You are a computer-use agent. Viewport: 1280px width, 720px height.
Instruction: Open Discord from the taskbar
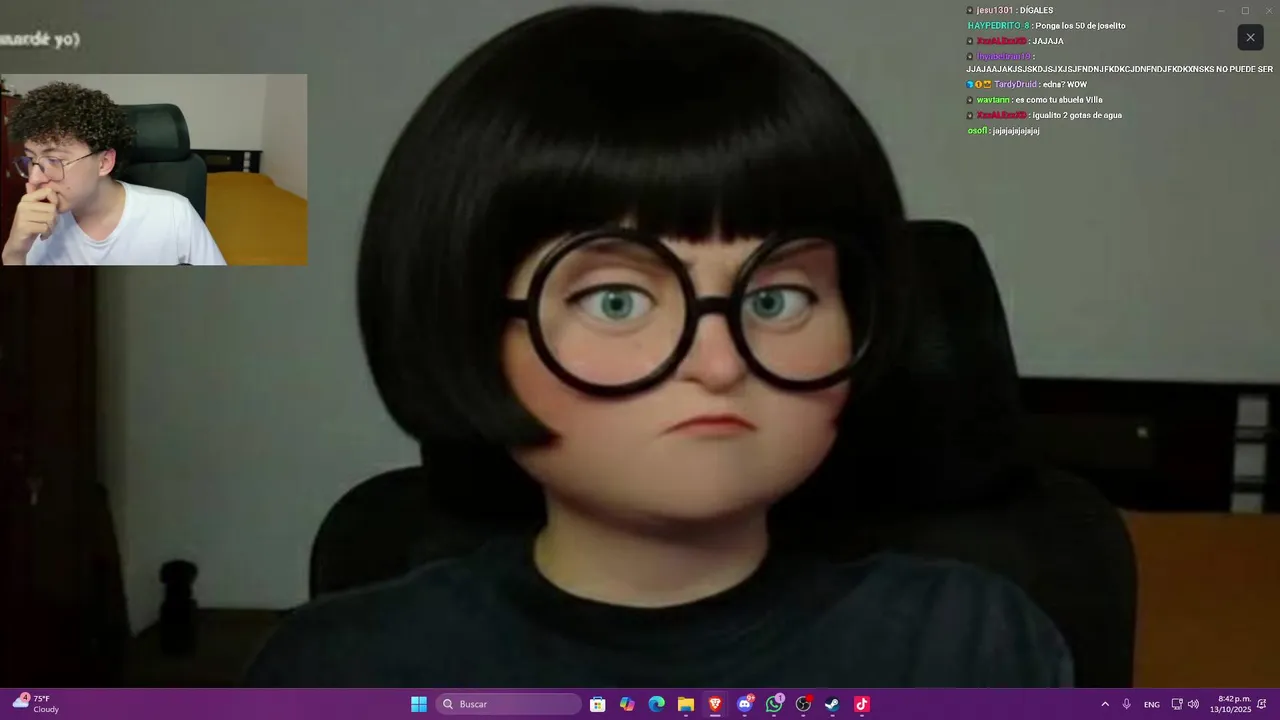coord(745,704)
